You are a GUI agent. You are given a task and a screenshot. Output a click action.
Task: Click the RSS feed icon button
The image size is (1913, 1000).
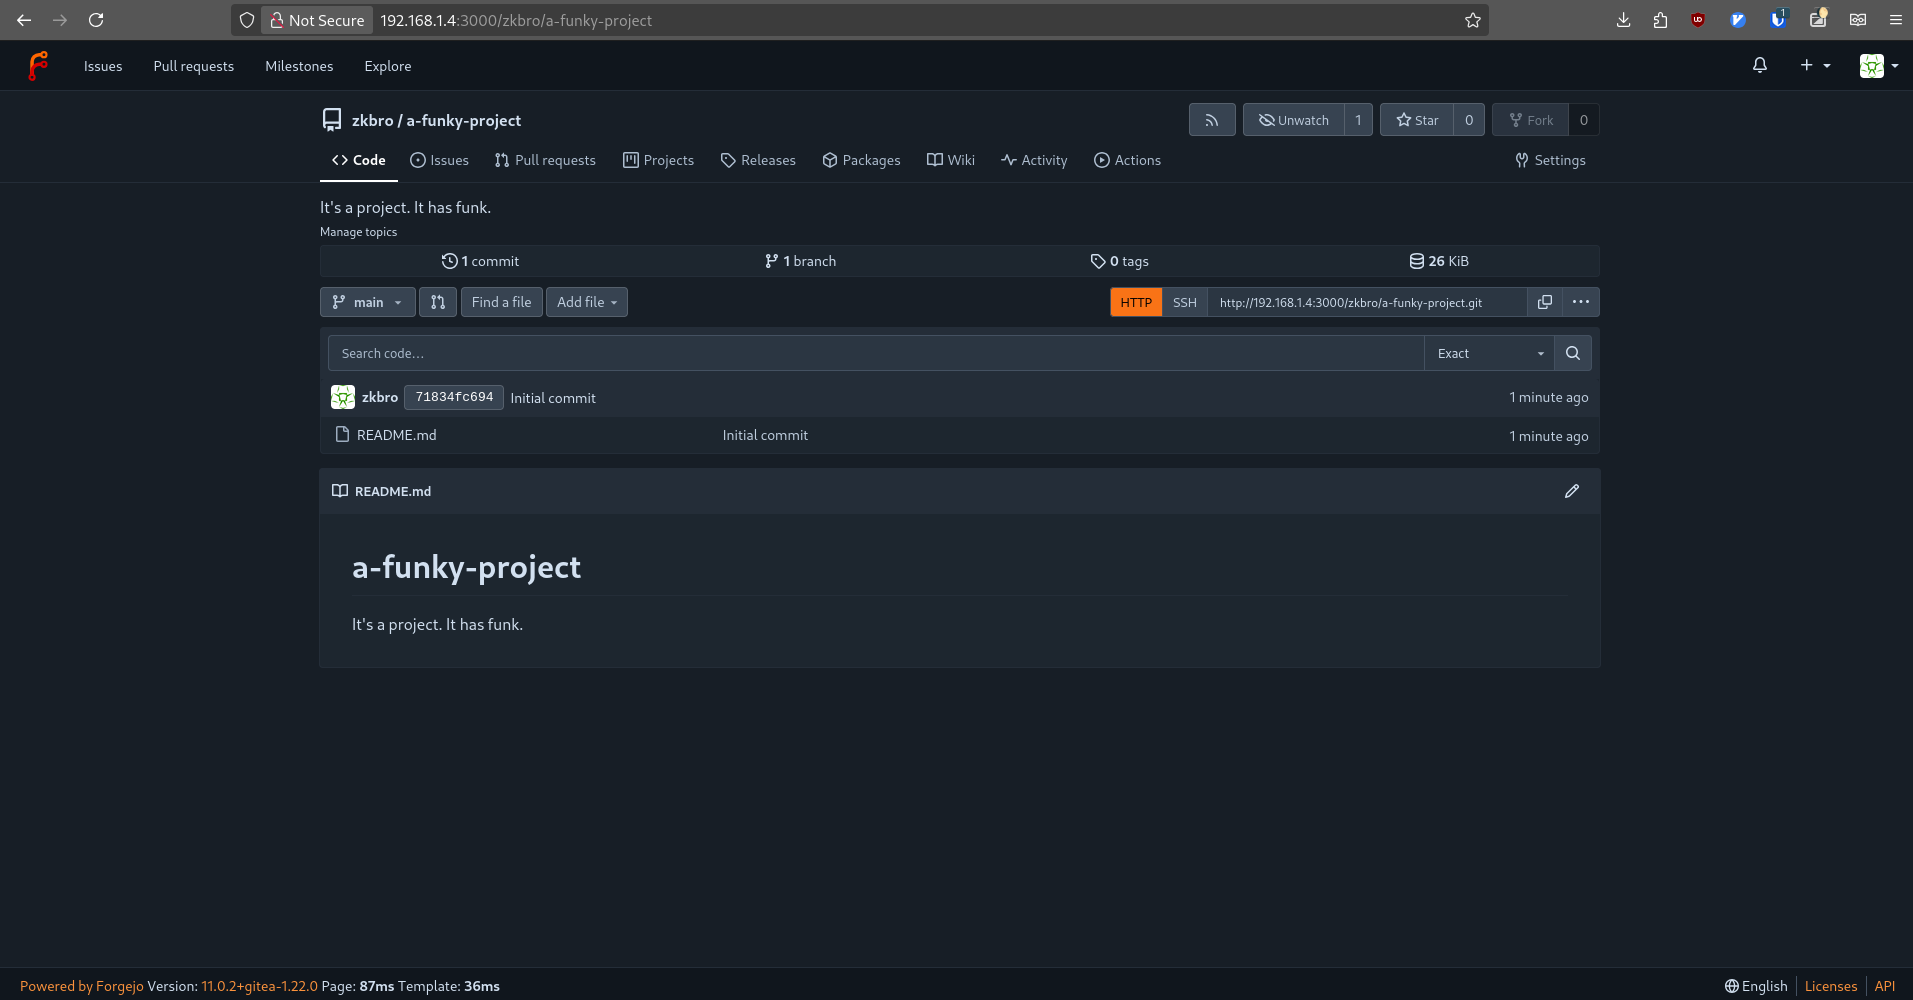point(1211,120)
